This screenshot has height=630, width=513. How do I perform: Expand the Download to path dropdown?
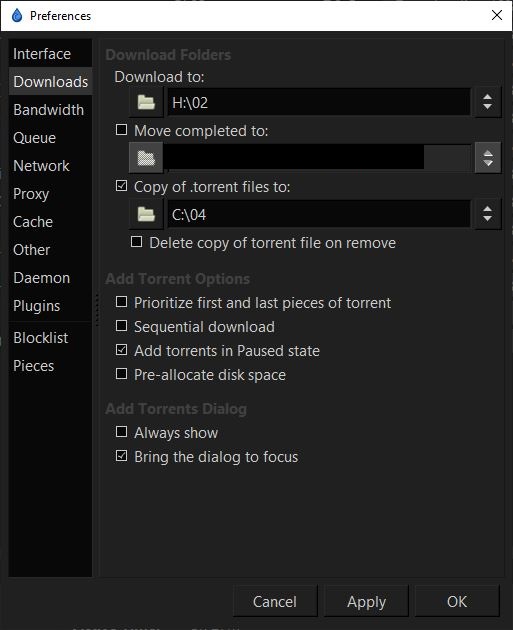click(x=488, y=102)
